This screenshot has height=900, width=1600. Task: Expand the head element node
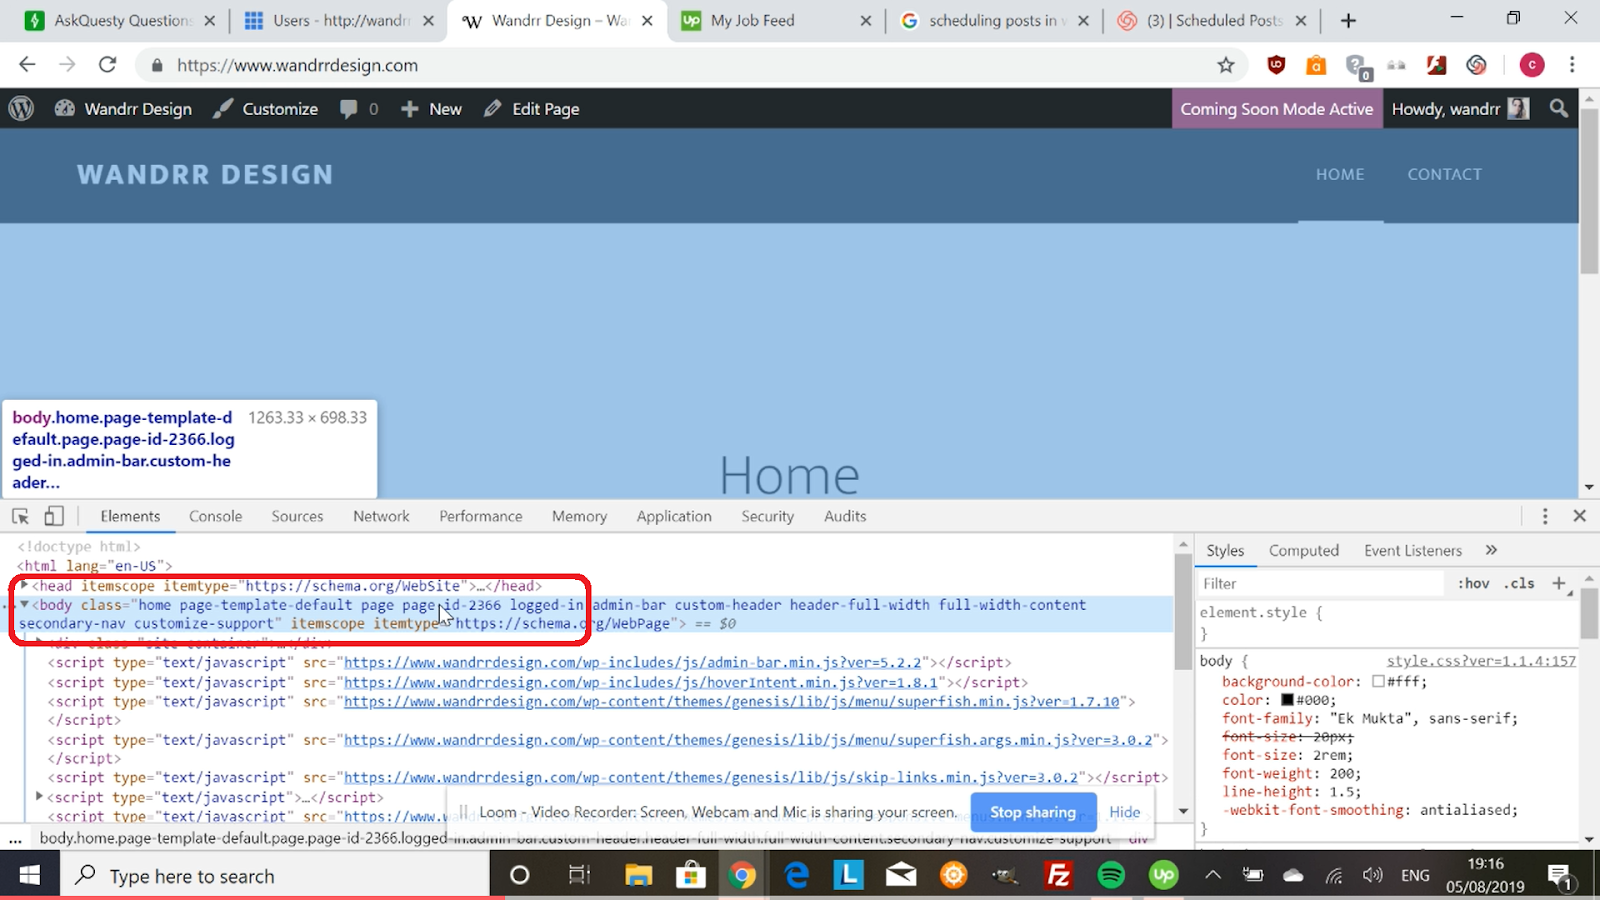coord(25,585)
